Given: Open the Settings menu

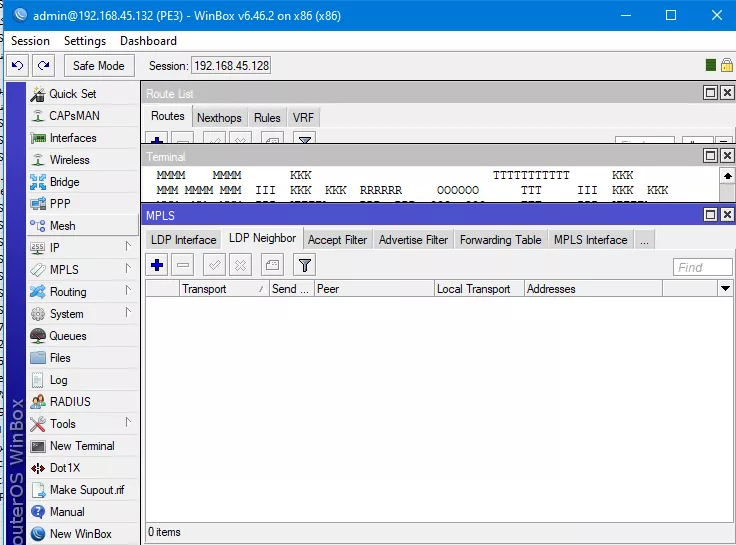Looking at the screenshot, I should click(x=85, y=41).
